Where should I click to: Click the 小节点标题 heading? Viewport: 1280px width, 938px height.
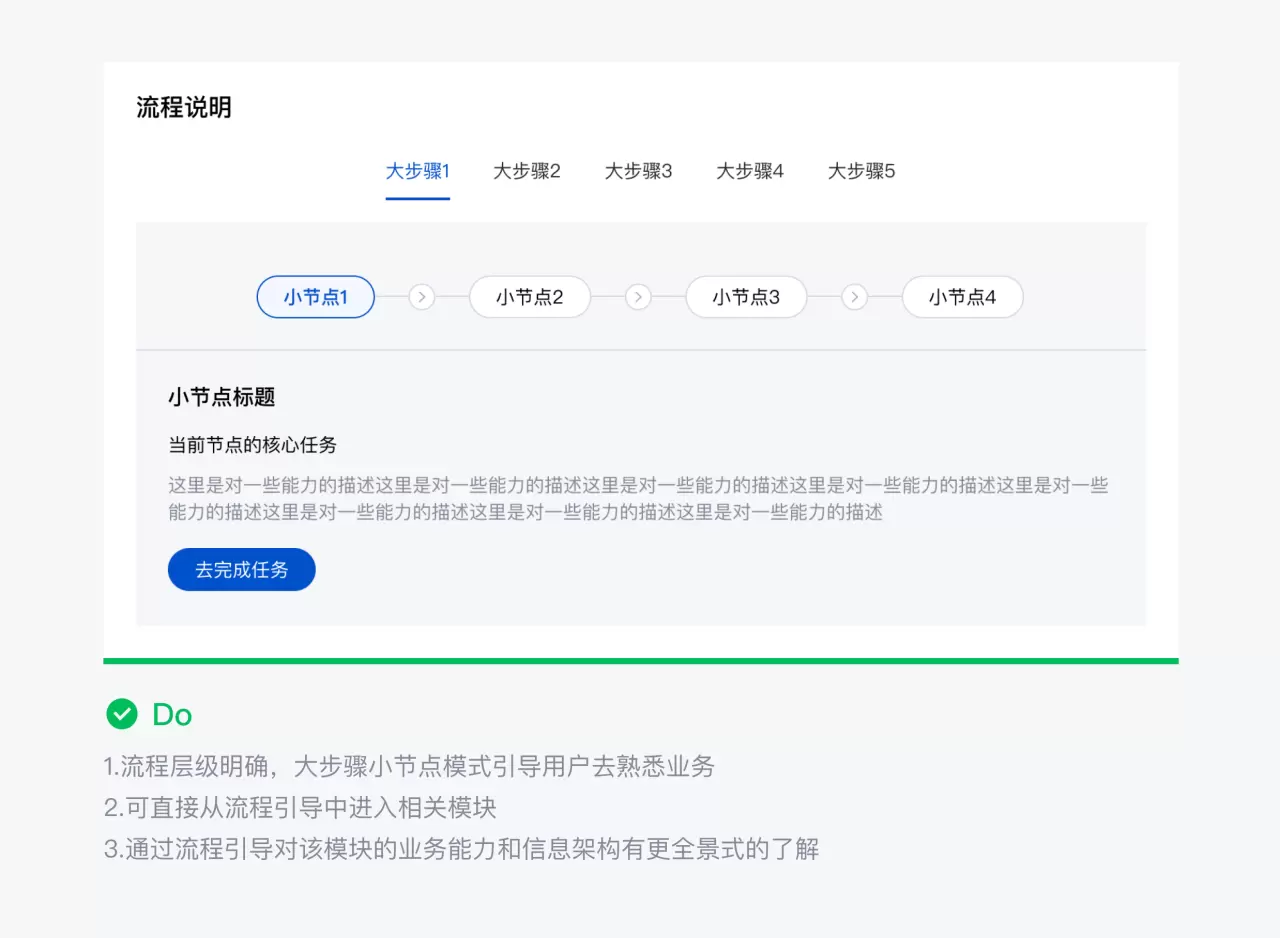[222, 397]
